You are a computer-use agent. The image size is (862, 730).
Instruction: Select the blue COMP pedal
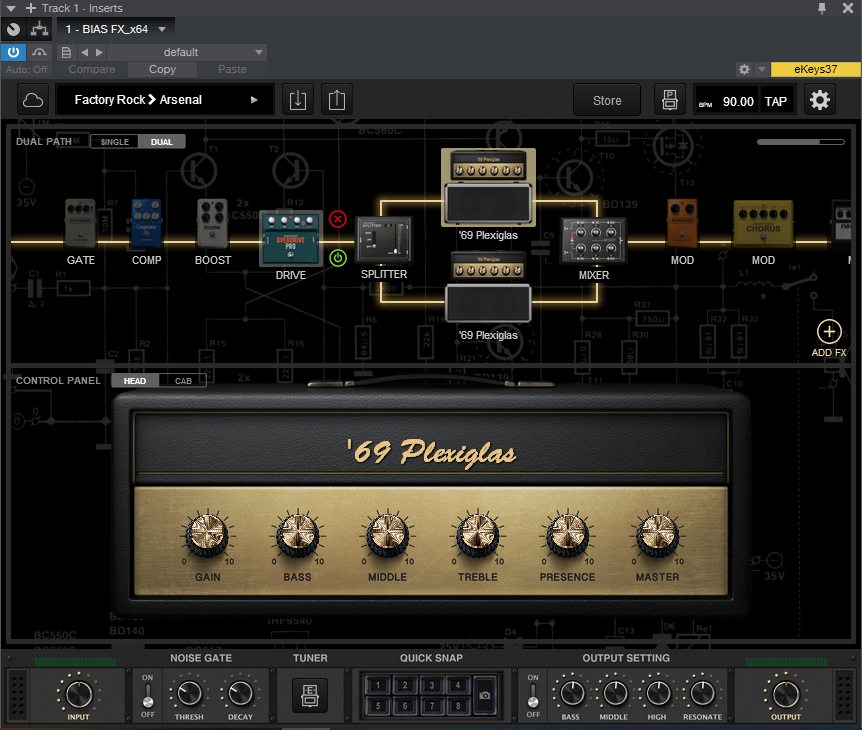pyautogui.click(x=146, y=224)
